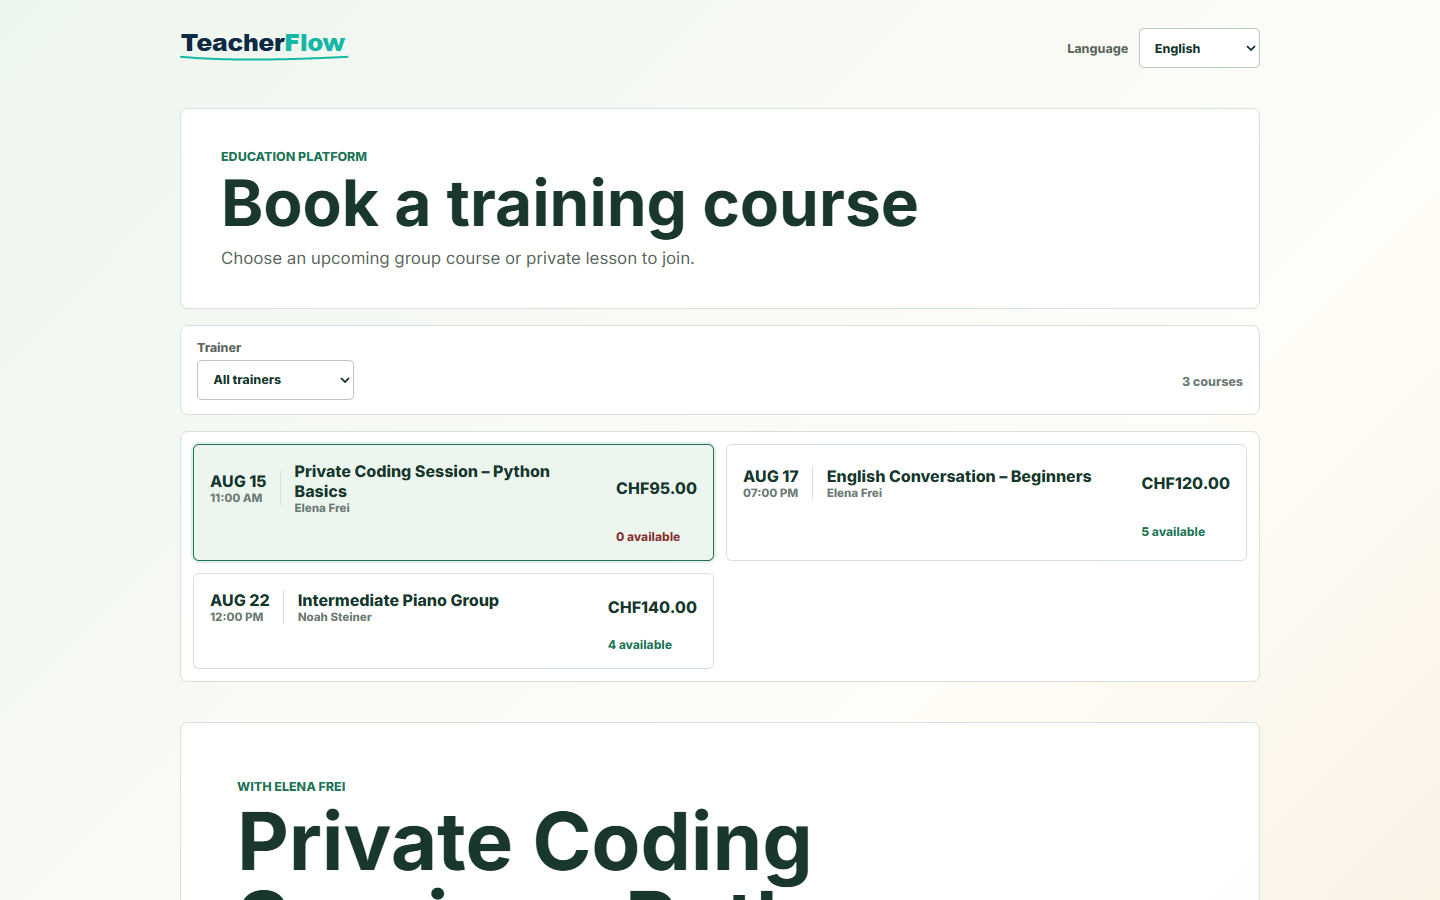Click the AUG 15 date
1440x900 pixels.
tap(238, 481)
